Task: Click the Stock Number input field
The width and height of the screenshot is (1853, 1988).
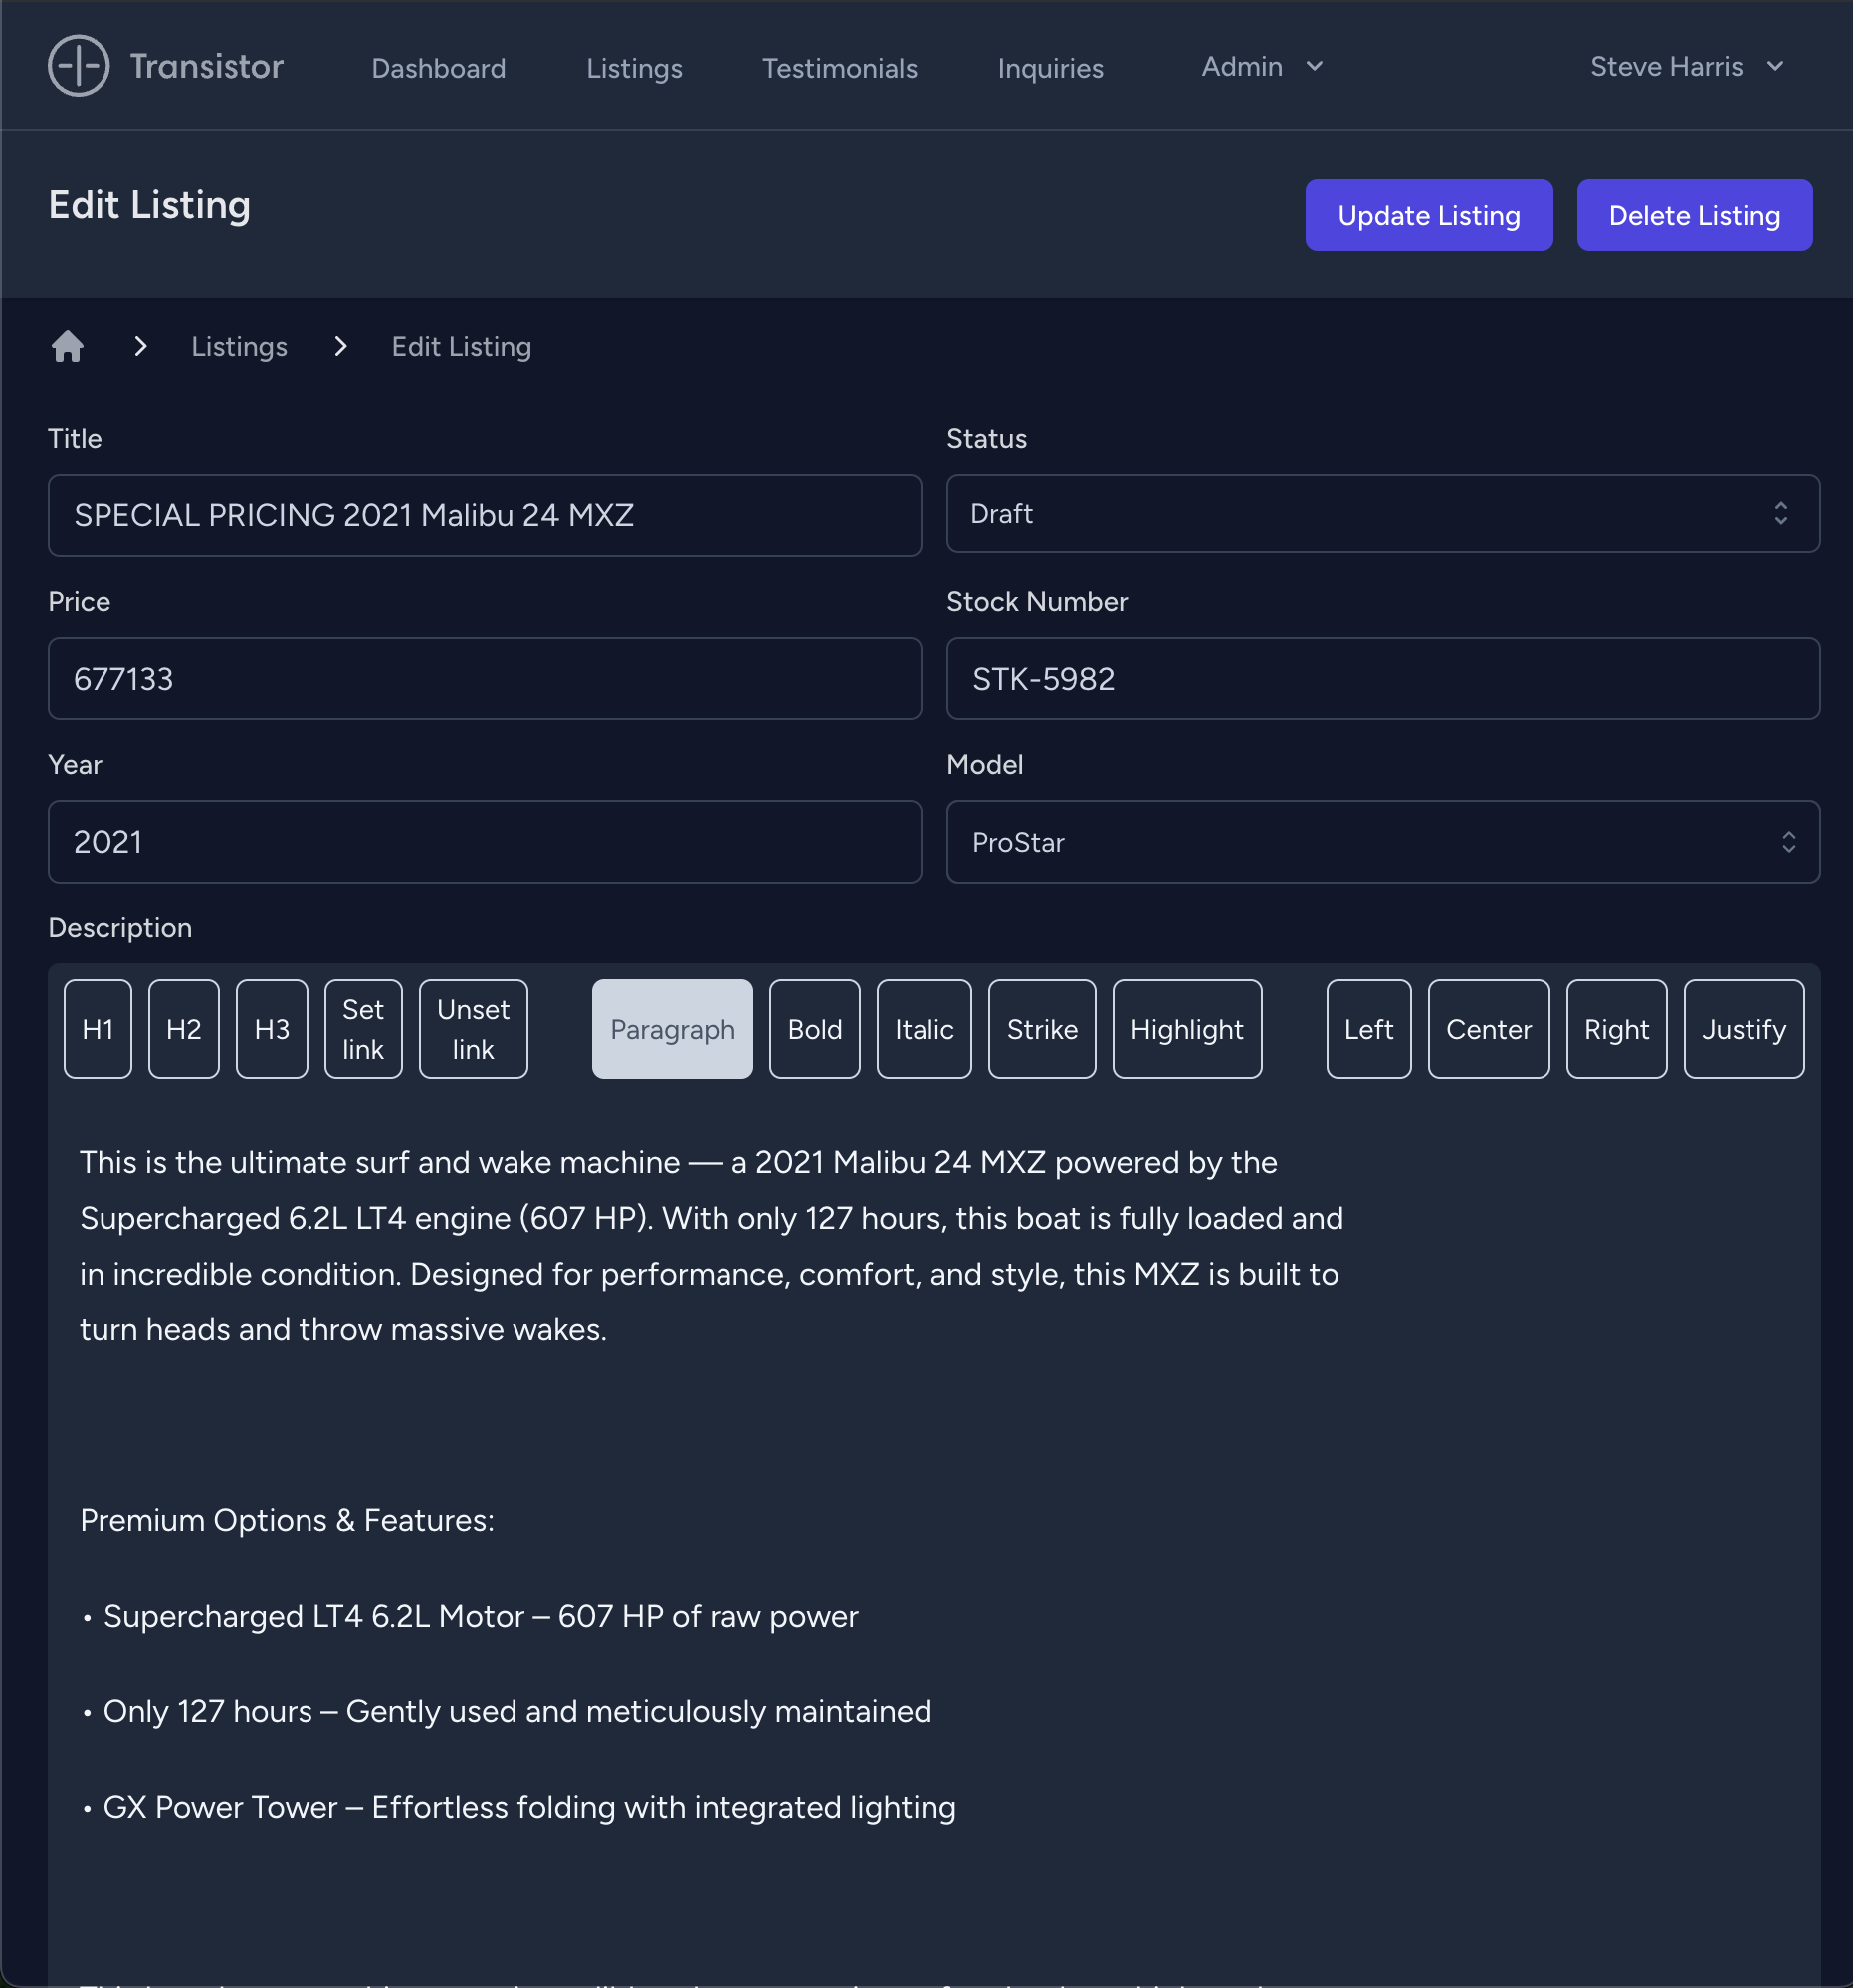Action: [1382, 678]
